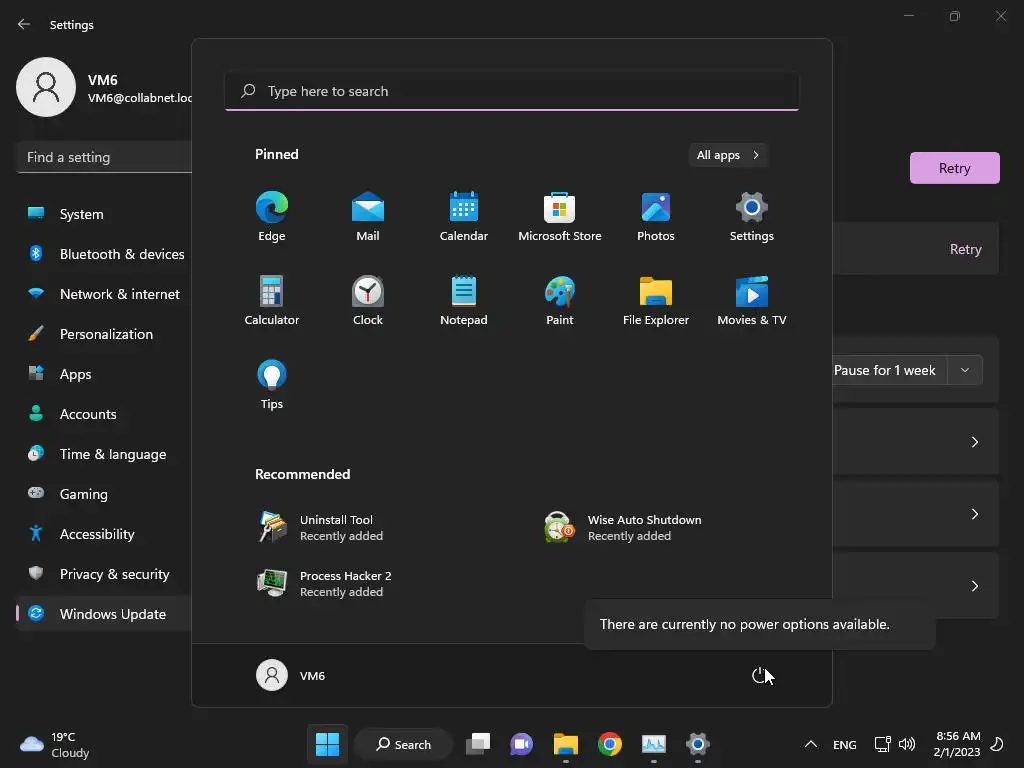Open the Edge browser from pinned apps

point(272,216)
